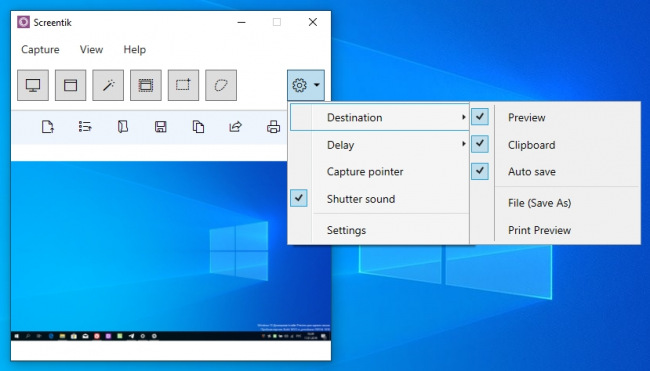Viewport: 650px width, 371px height.
Task: Select the scrolling window capture tool
Action: [146, 85]
